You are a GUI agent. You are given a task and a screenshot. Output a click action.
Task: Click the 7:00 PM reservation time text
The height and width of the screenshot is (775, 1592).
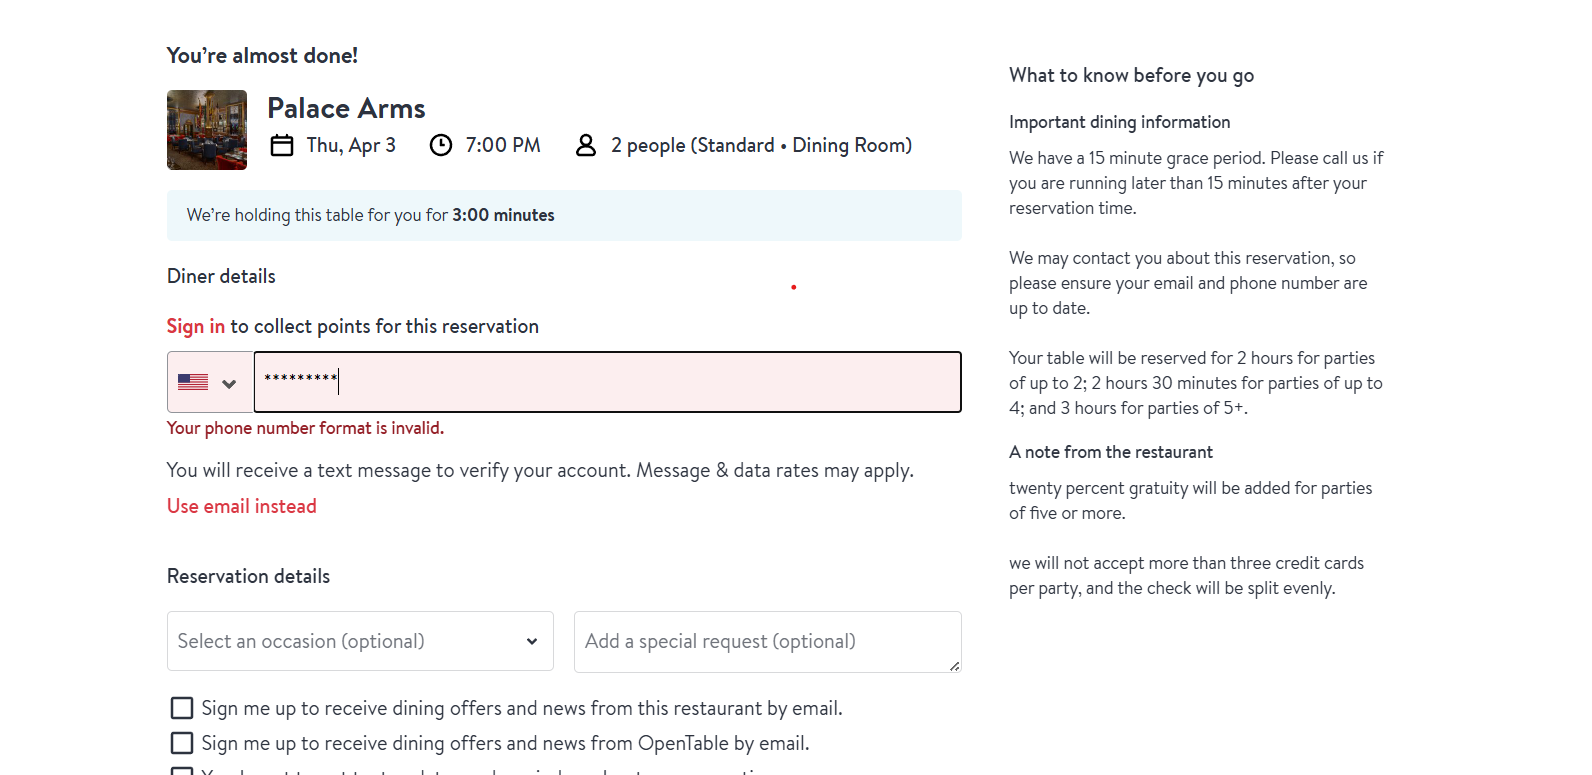[x=503, y=146]
